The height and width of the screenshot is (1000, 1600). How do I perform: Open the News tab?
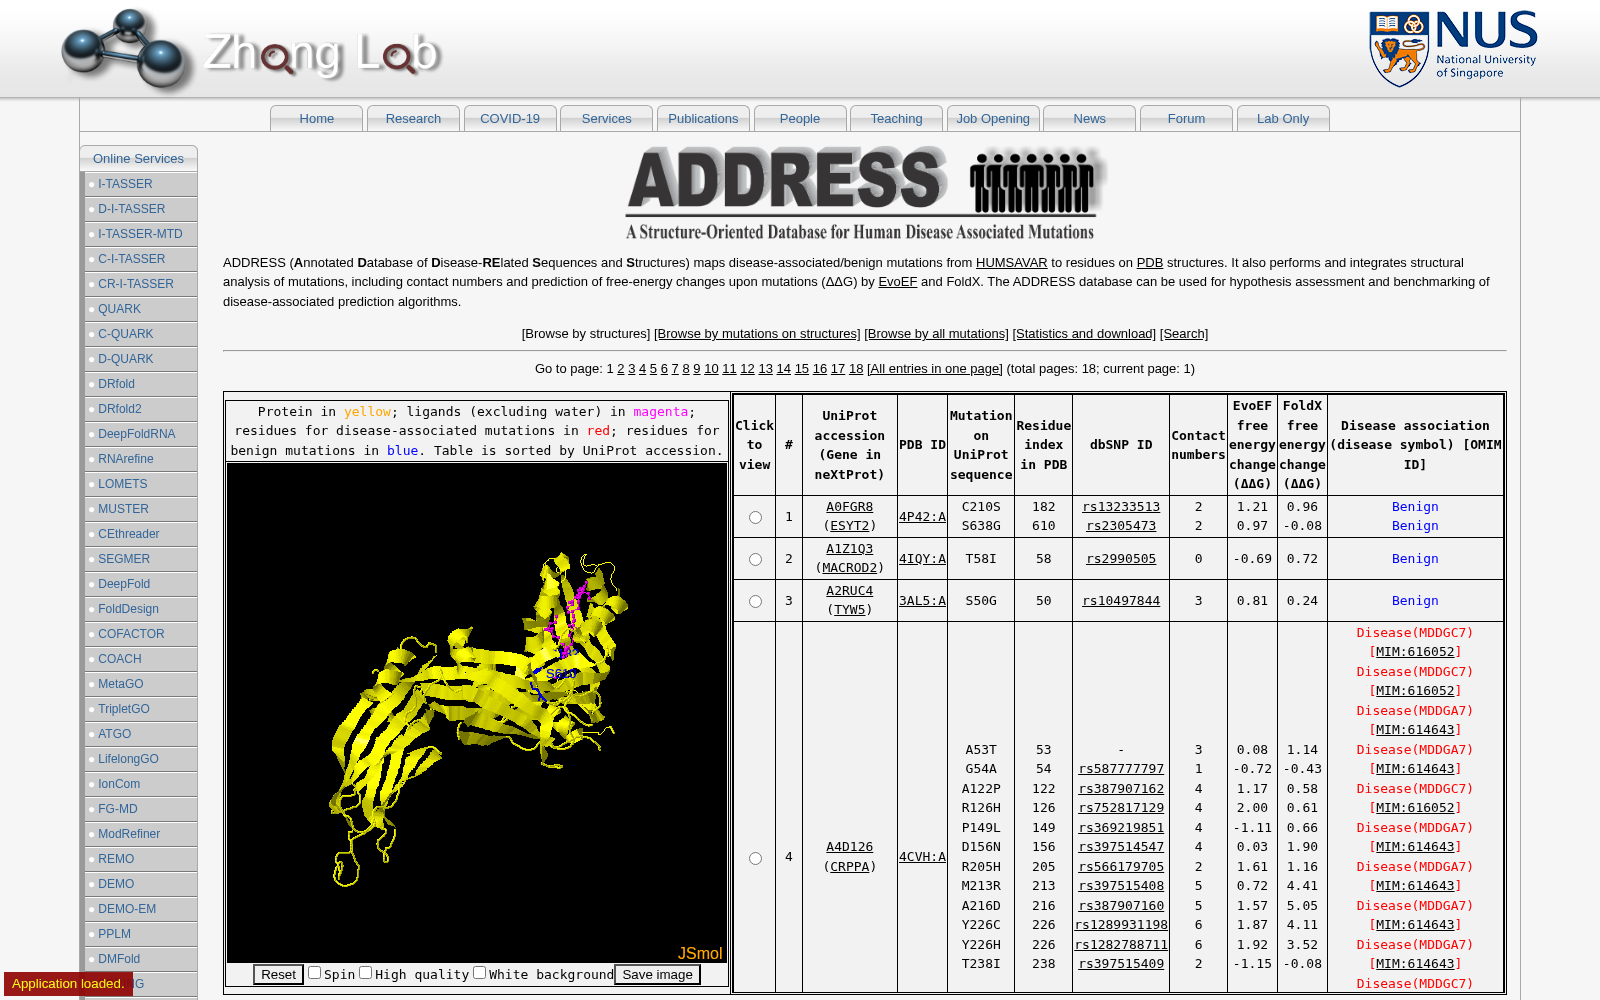[x=1090, y=118]
